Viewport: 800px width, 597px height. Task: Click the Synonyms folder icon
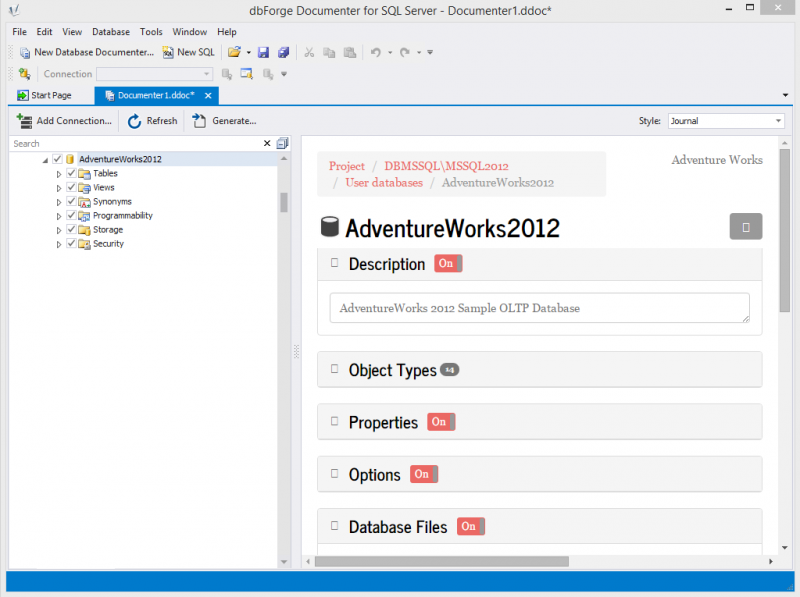click(84, 202)
